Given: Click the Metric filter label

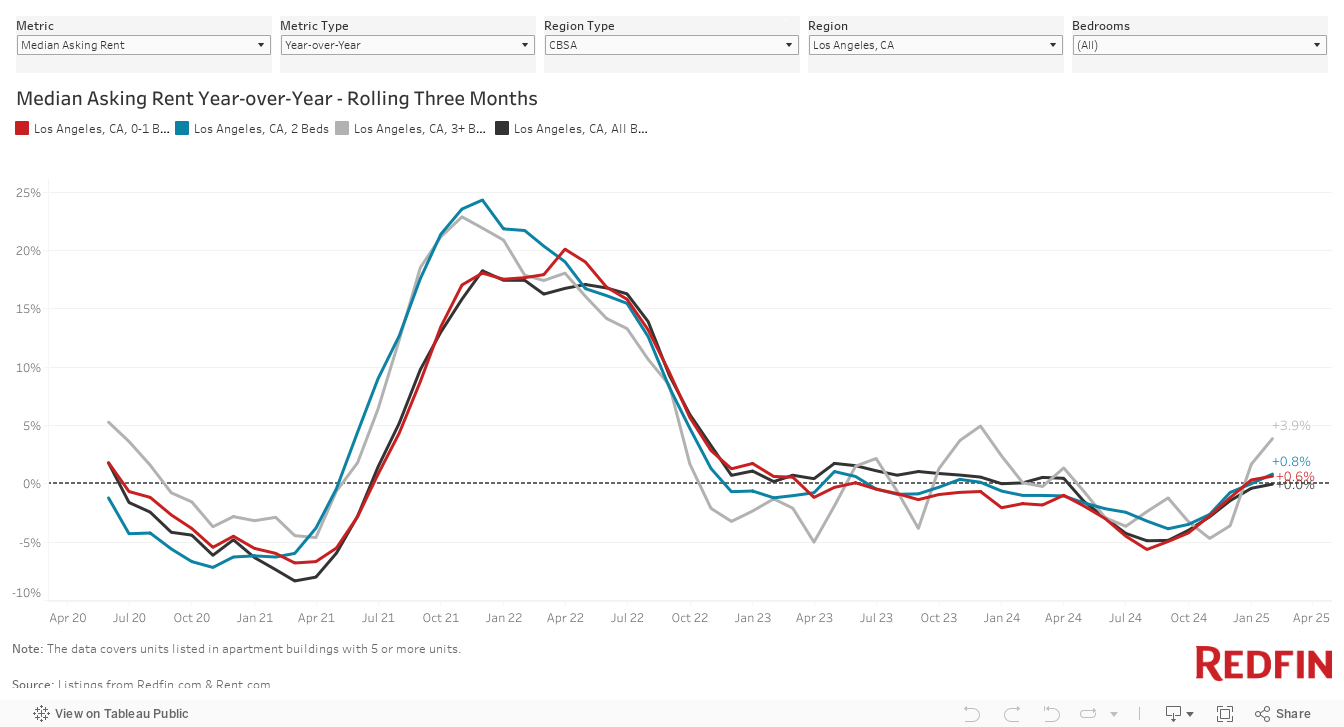Looking at the screenshot, I should click(35, 26).
